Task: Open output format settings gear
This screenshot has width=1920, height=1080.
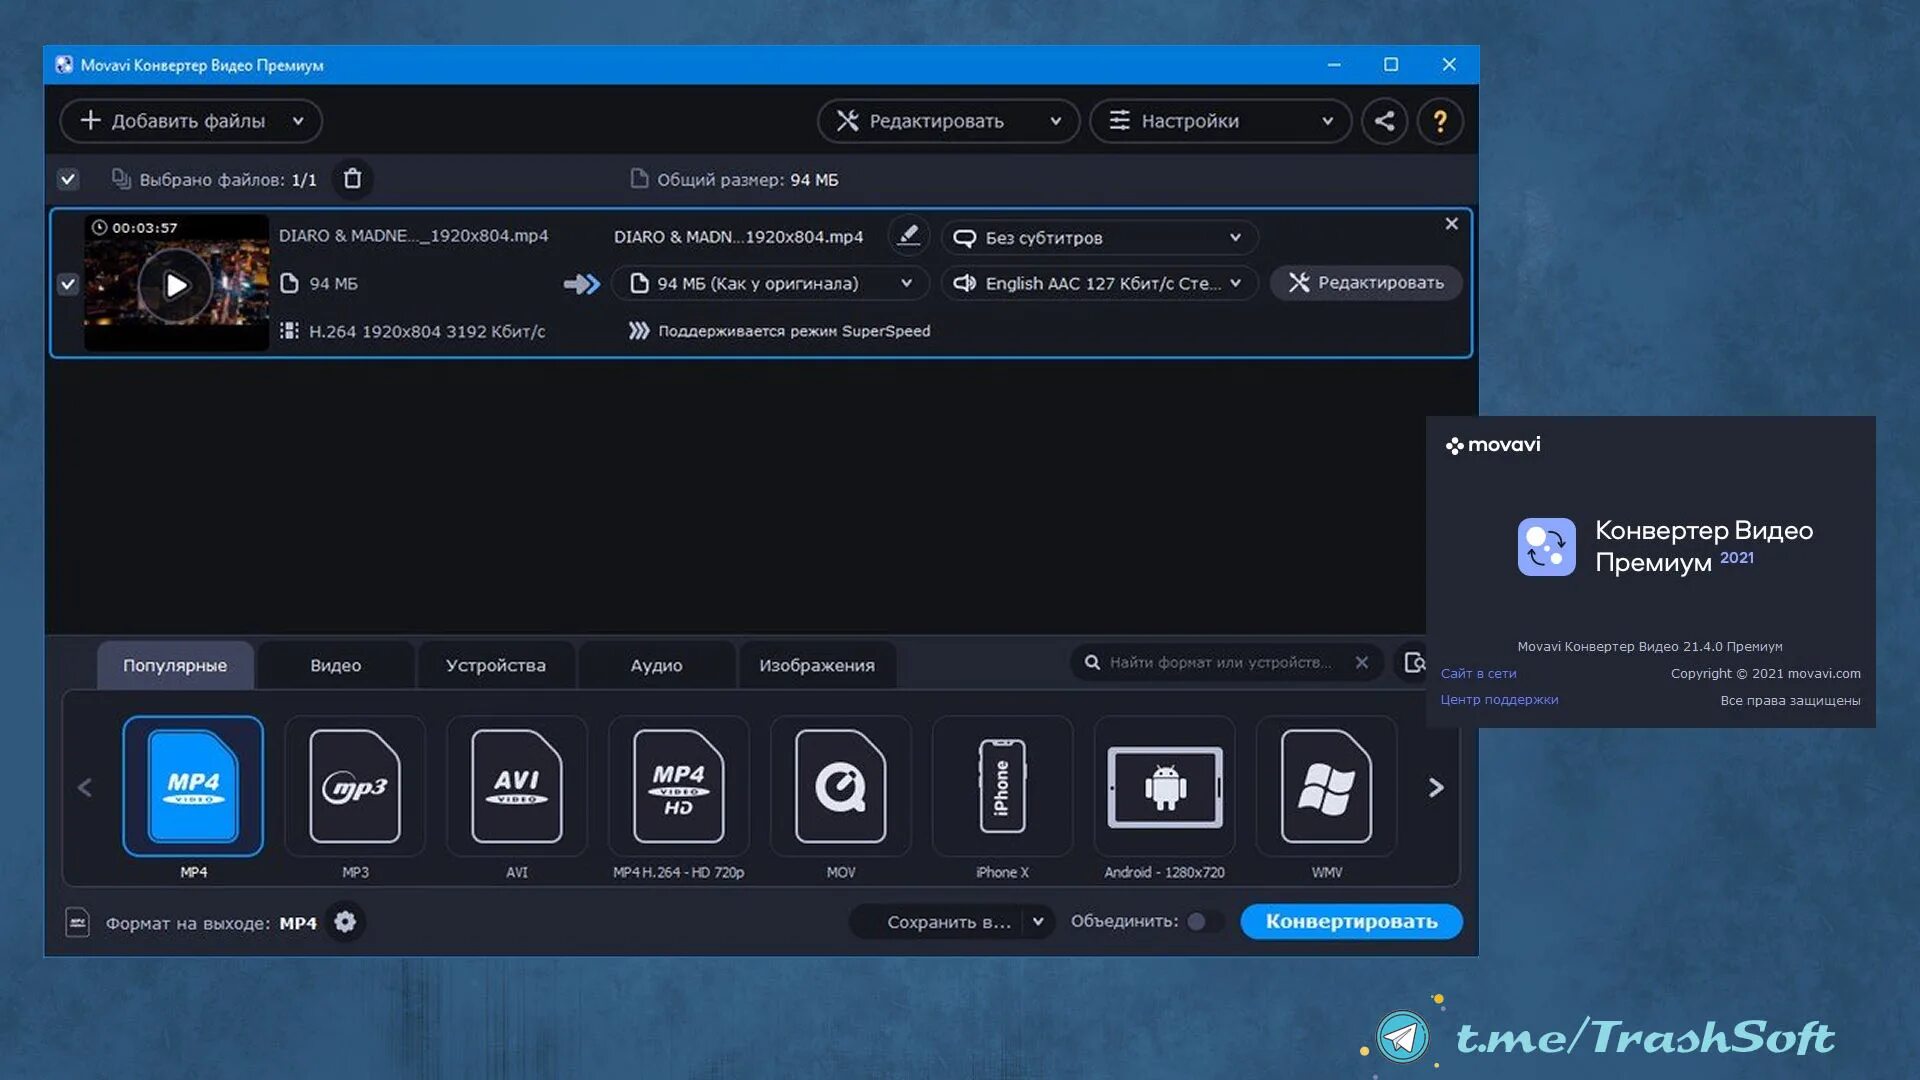Action: 345,922
